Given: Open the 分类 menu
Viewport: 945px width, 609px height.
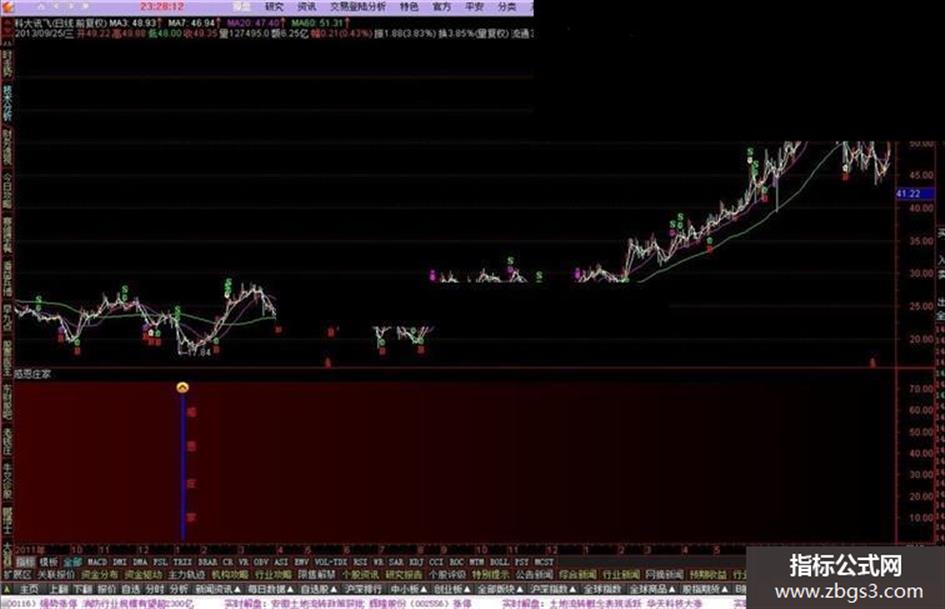Looking at the screenshot, I should pyautogui.click(x=507, y=7).
